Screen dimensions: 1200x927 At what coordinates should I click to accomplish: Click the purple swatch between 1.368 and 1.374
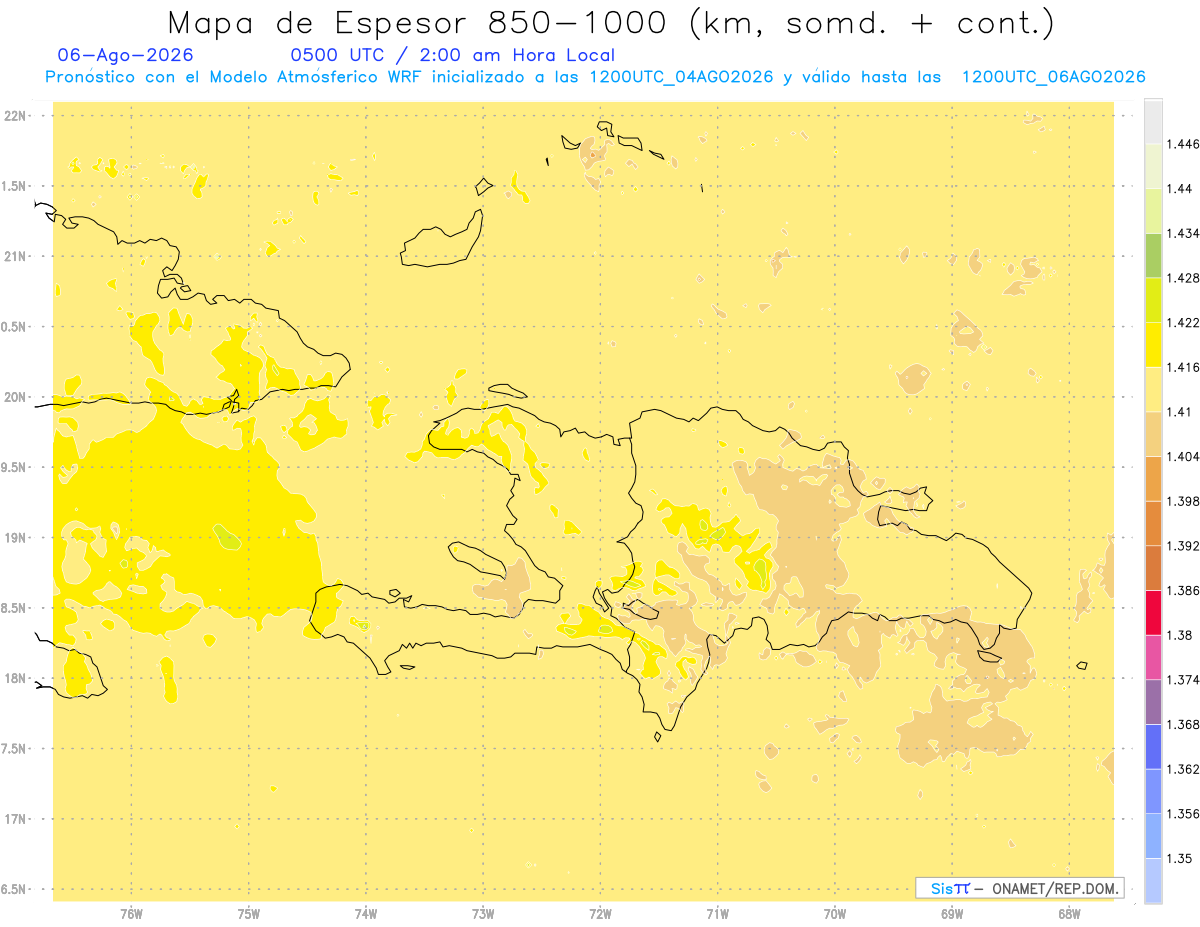[x=1153, y=702]
